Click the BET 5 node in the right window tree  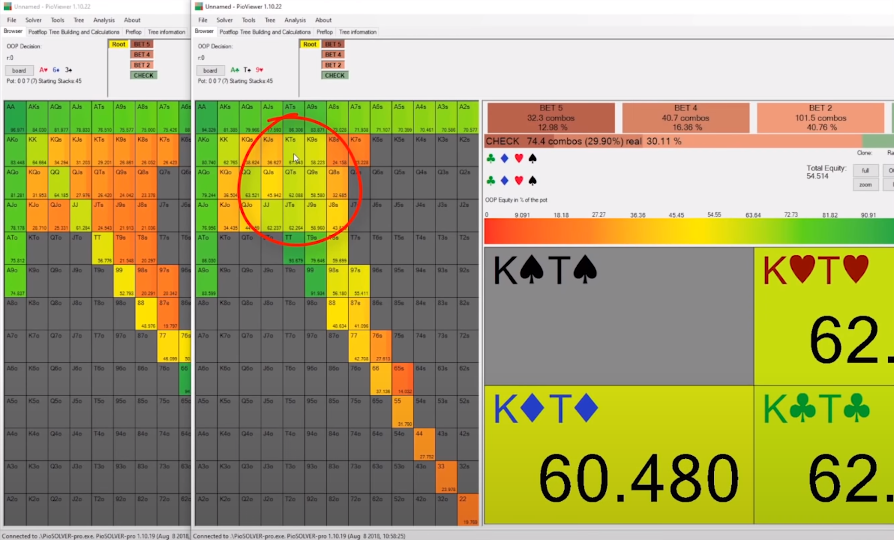[334, 45]
